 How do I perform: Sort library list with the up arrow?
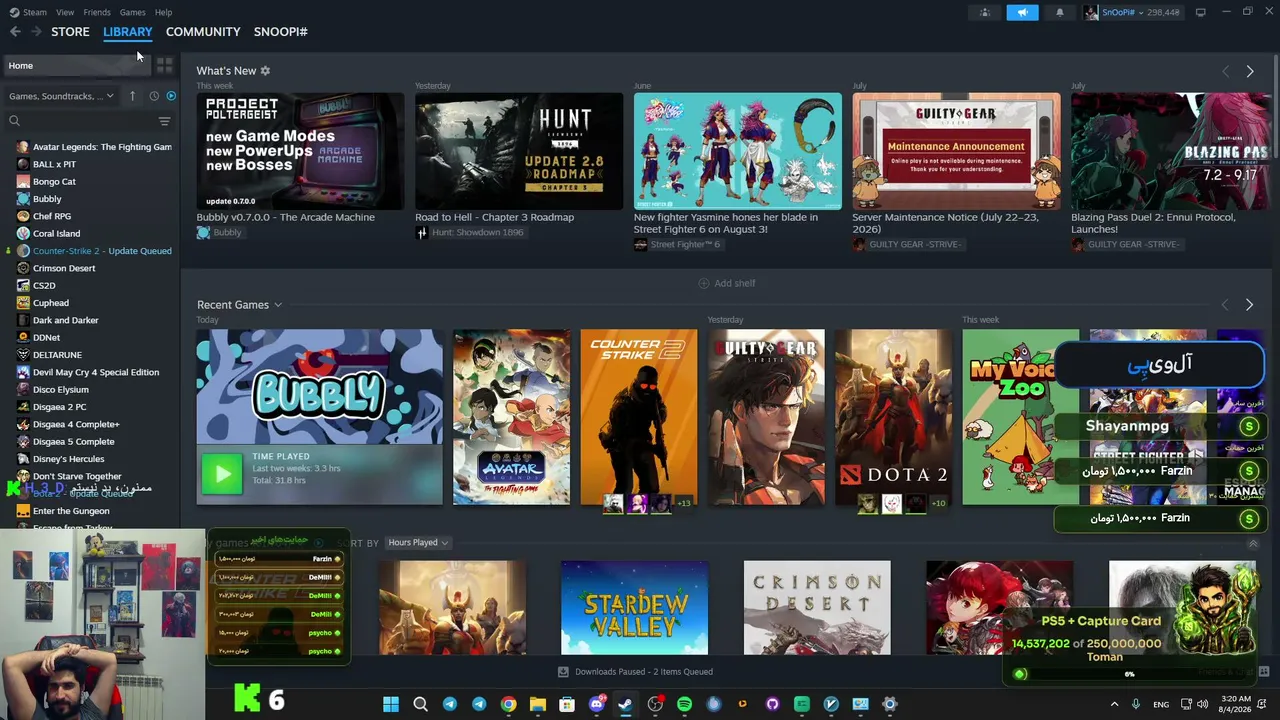132,96
